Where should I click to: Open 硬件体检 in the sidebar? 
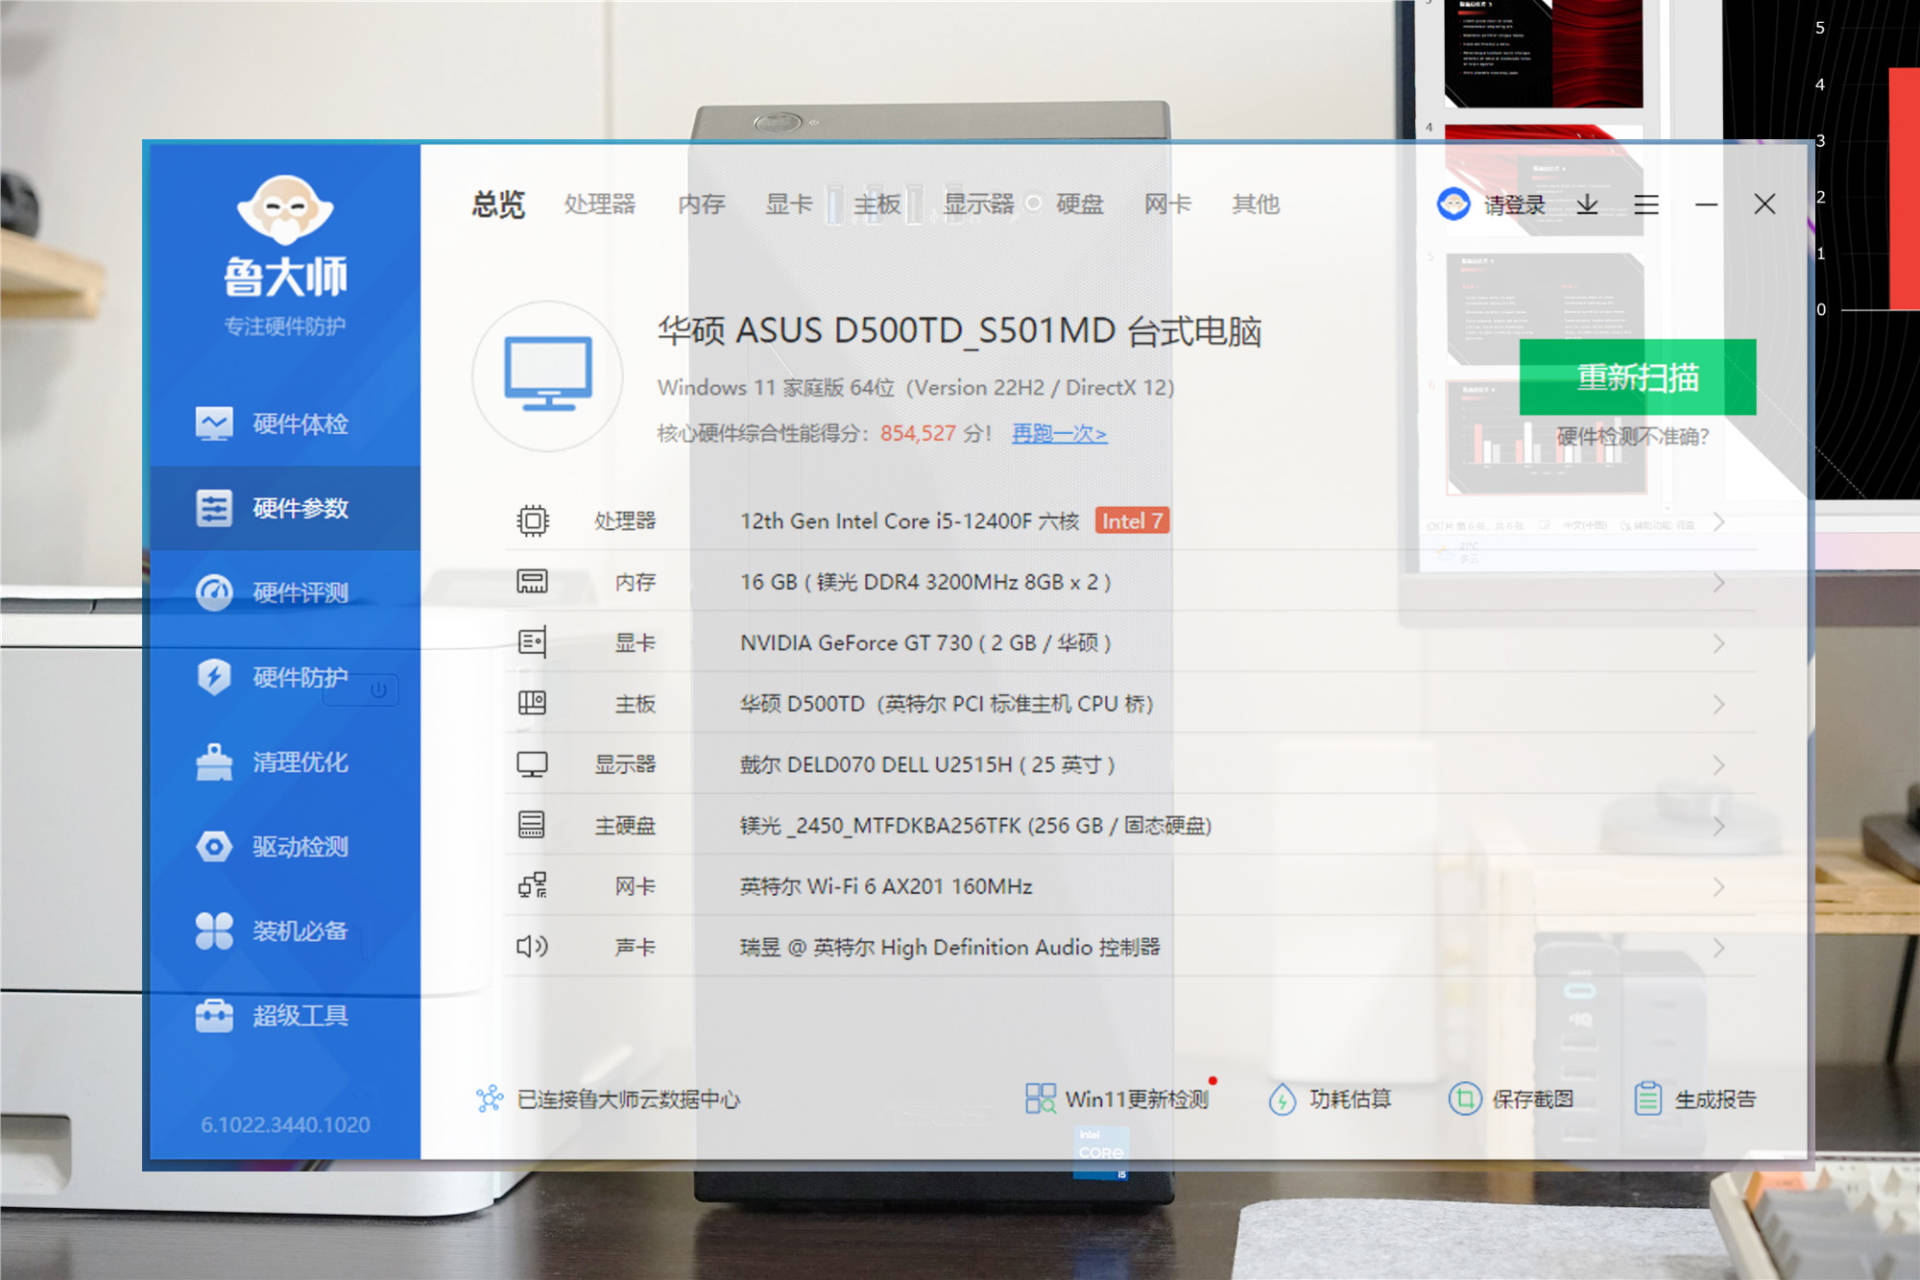click(x=285, y=424)
